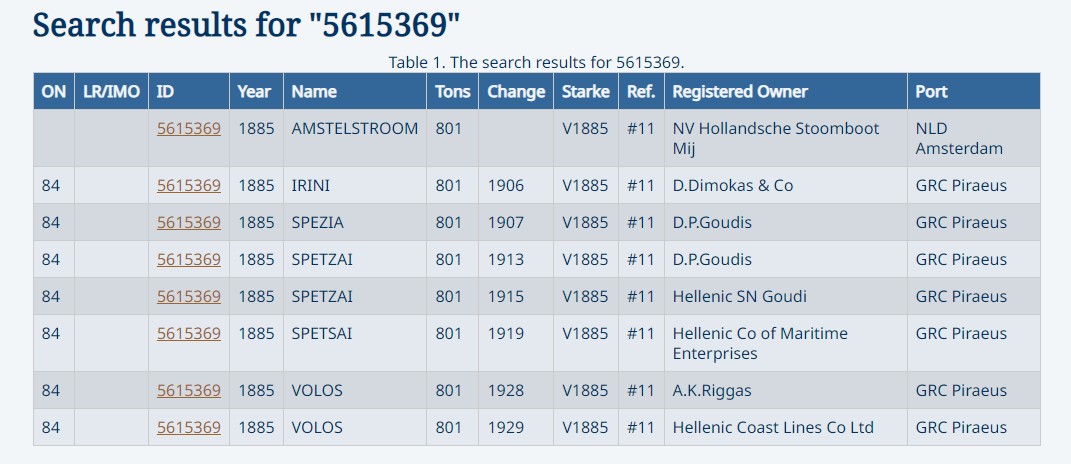Screen dimensions: 1071x464
Task: Open ID link in the A.K.Riggas row
Action: point(188,391)
